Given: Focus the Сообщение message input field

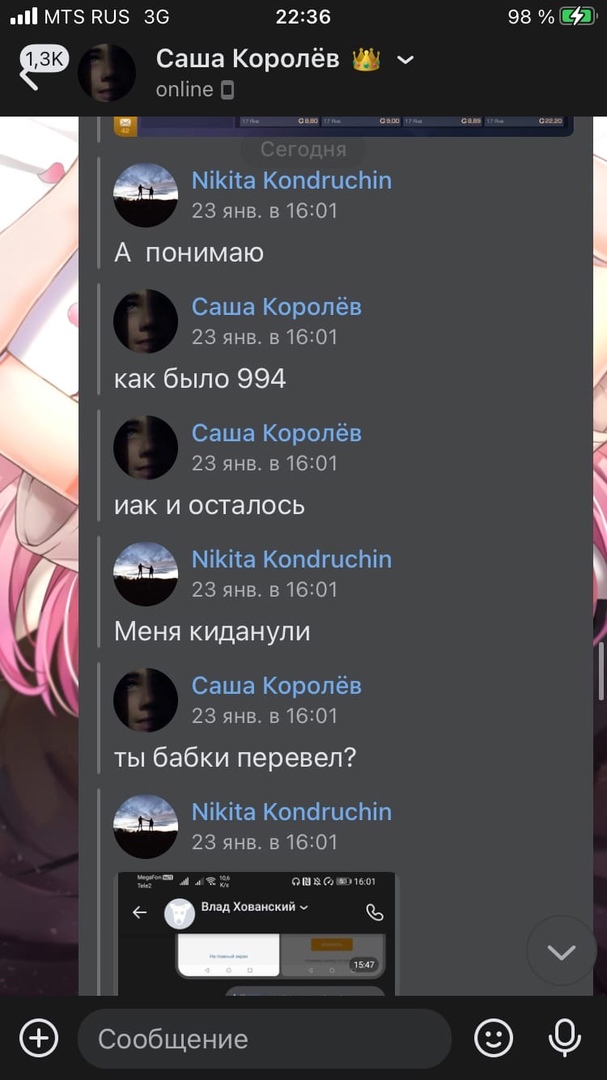Looking at the screenshot, I should [265, 1039].
